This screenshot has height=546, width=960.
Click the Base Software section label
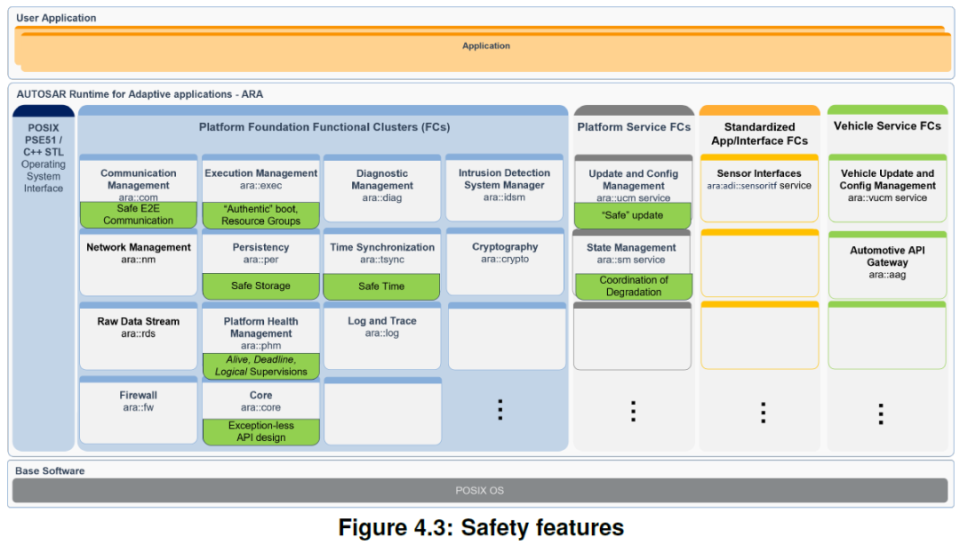[50, 471]
